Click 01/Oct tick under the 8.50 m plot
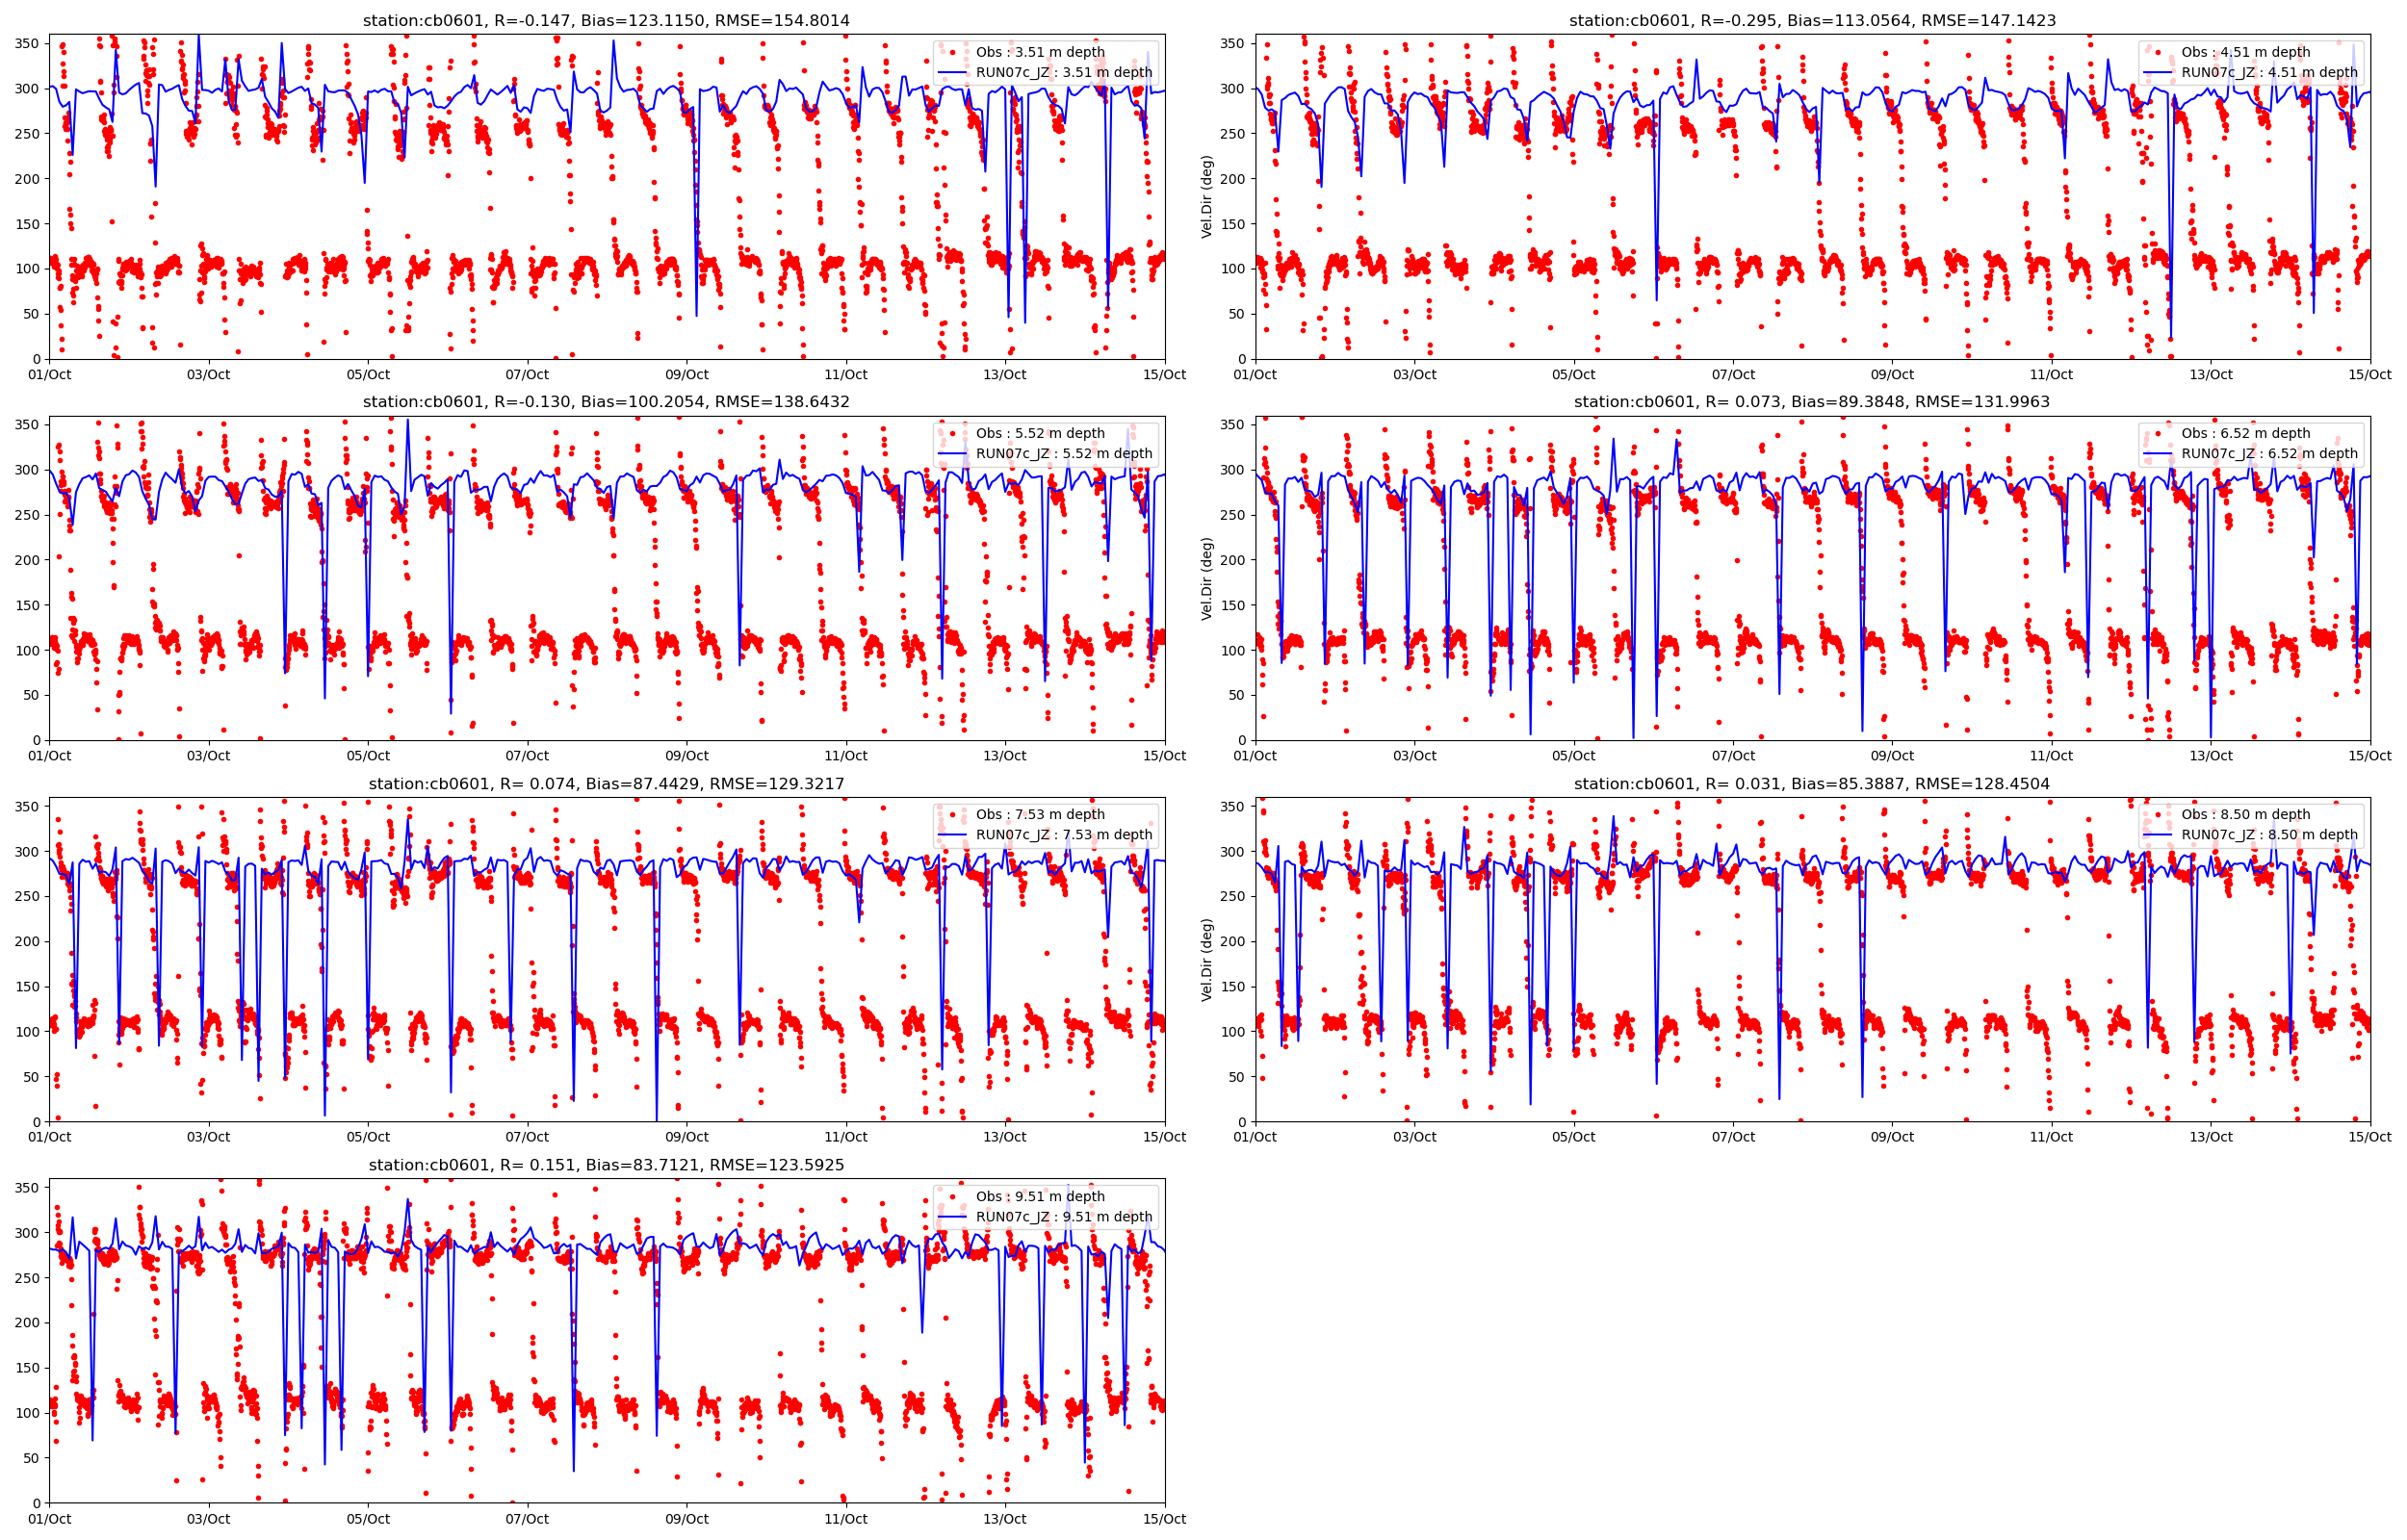 click(1255, 1137)
